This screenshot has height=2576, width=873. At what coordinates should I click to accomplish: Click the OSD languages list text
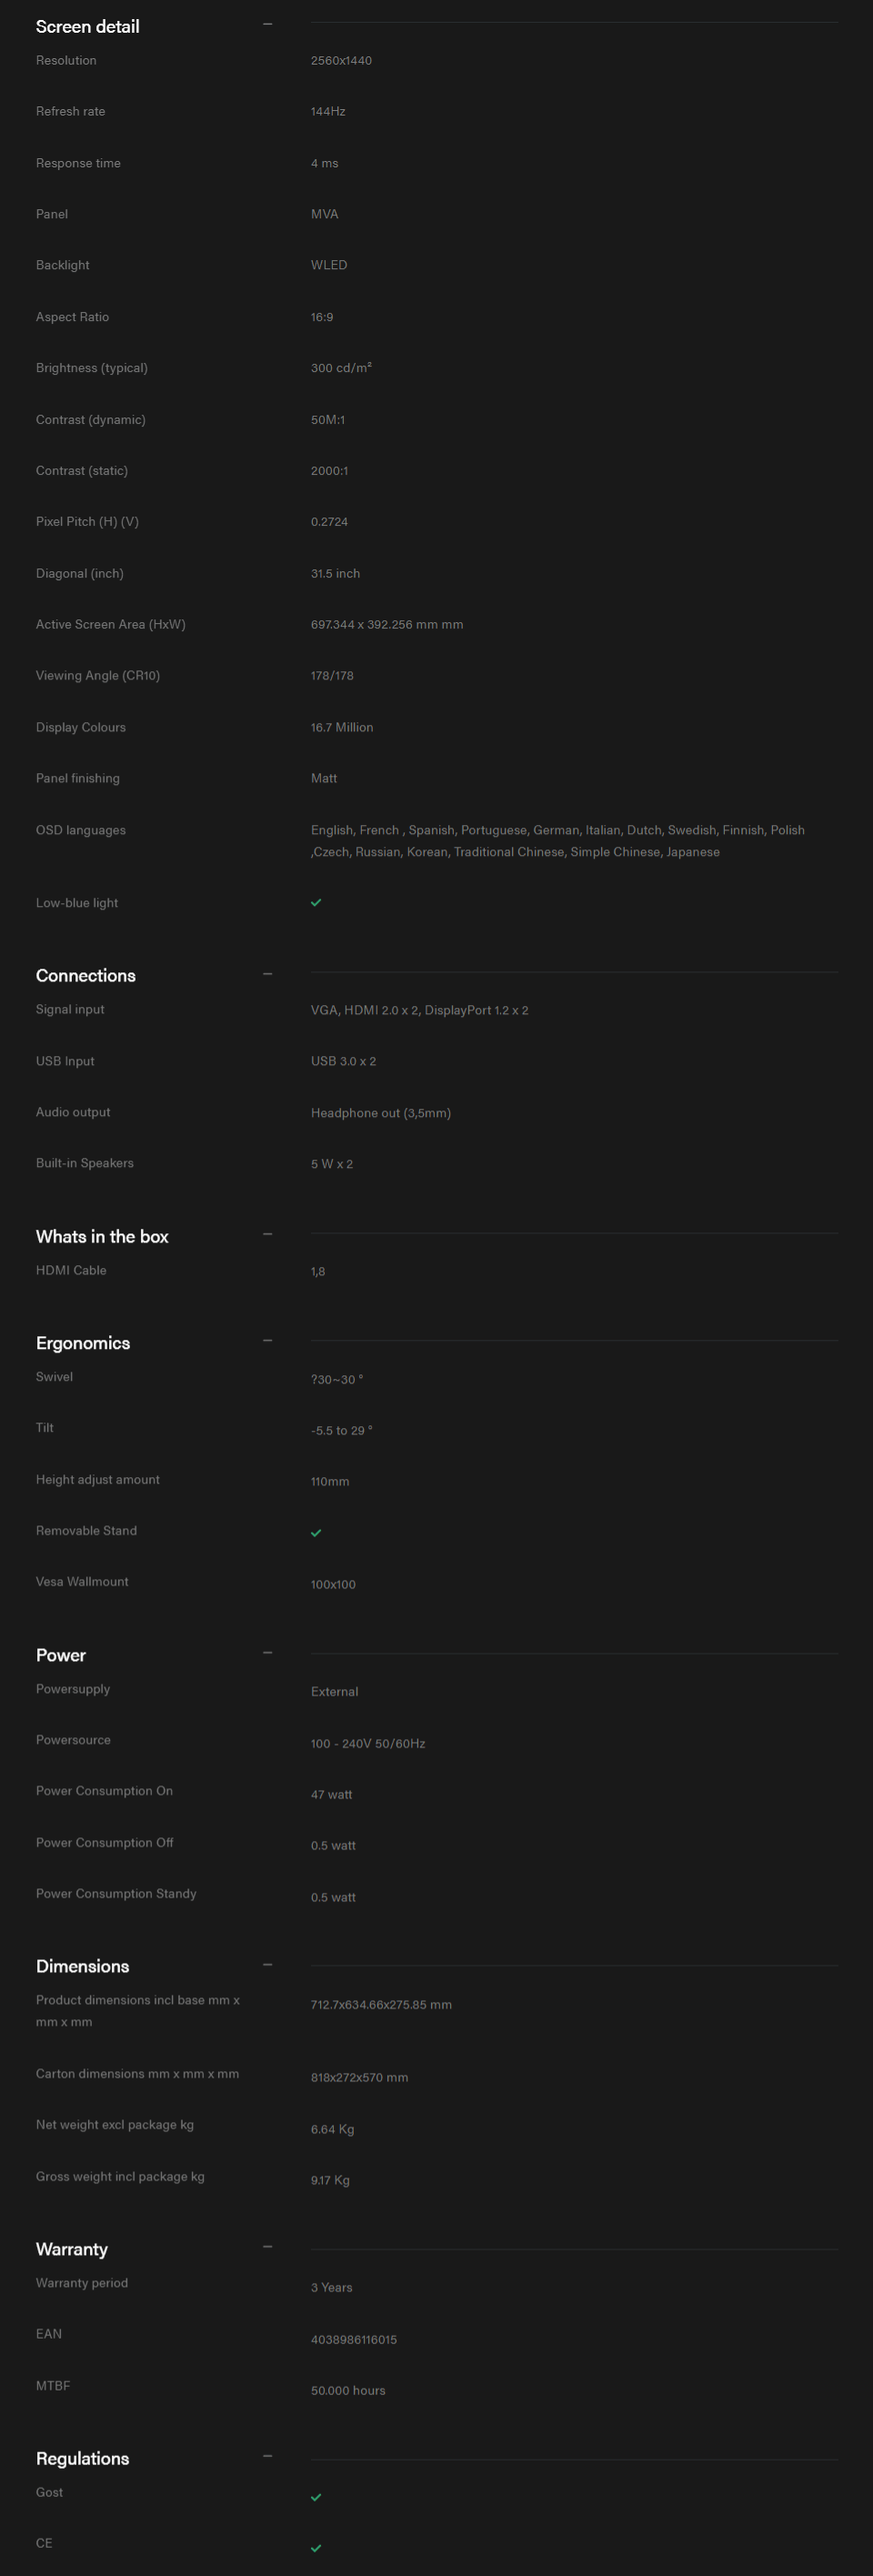pyautogui.click(x=558, y=841)
